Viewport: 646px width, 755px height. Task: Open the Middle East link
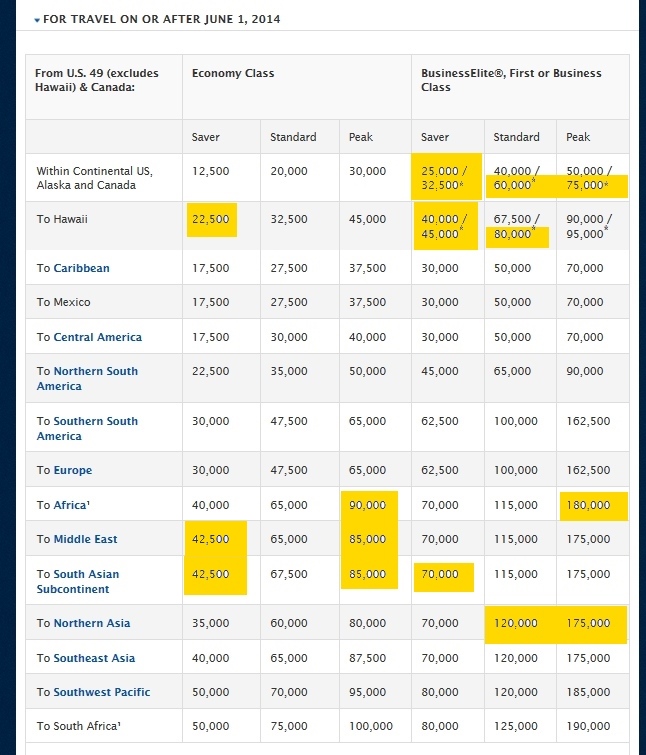click(85, 539)
